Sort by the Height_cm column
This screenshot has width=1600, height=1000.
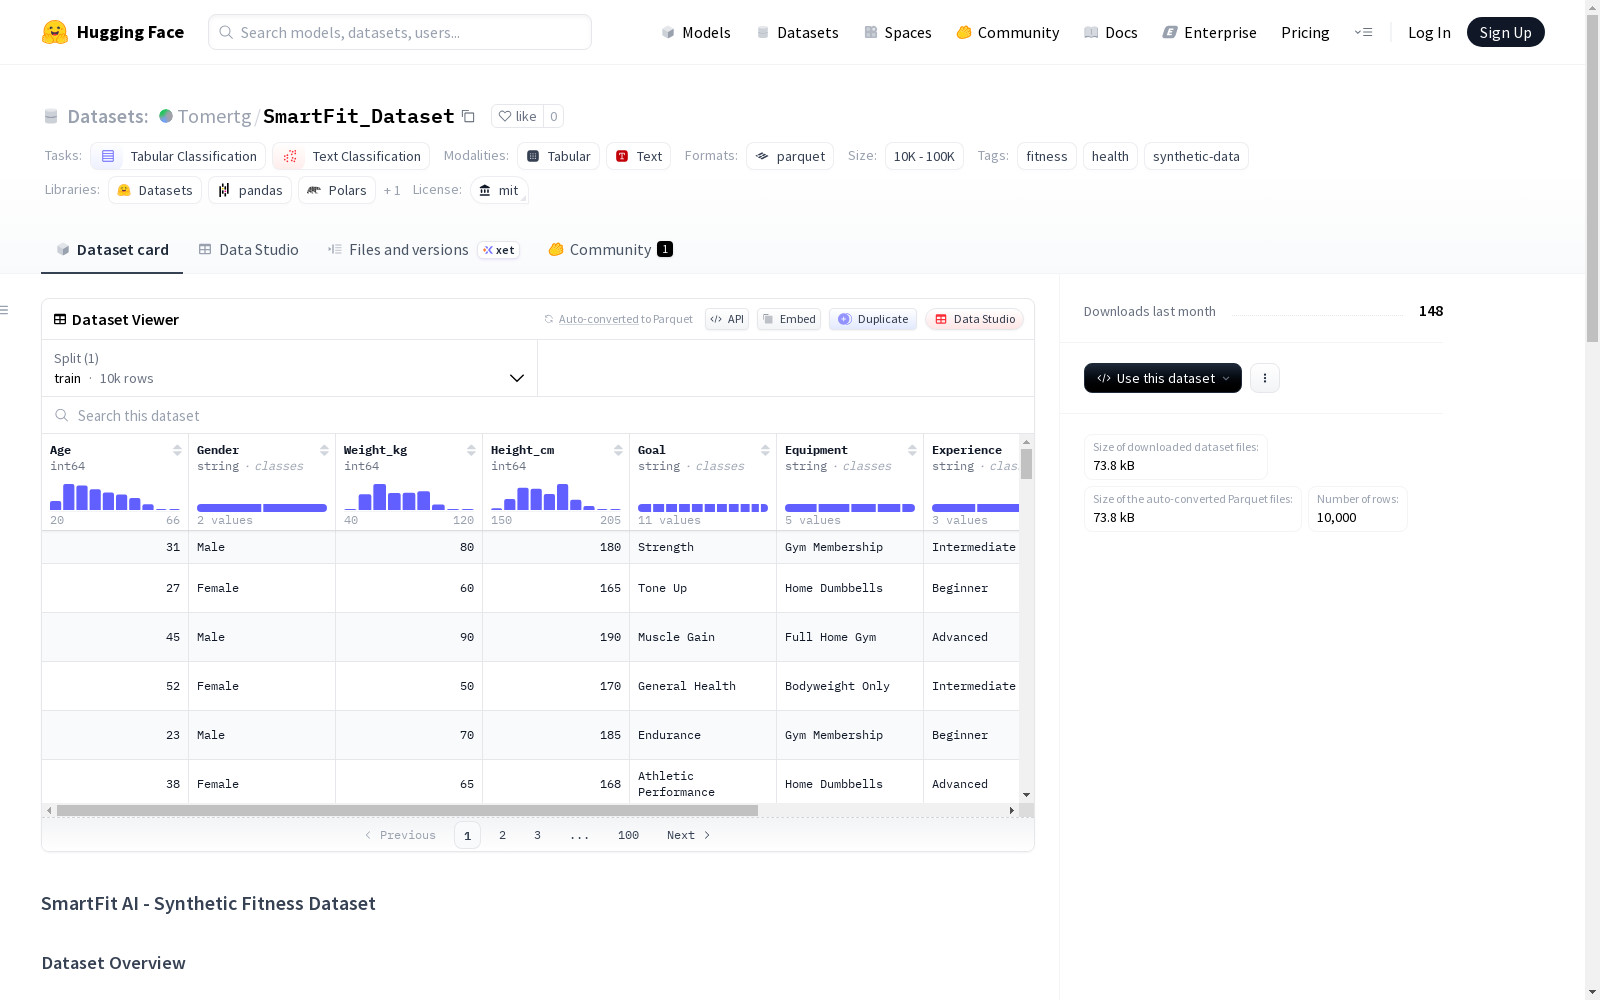(618, 450)
